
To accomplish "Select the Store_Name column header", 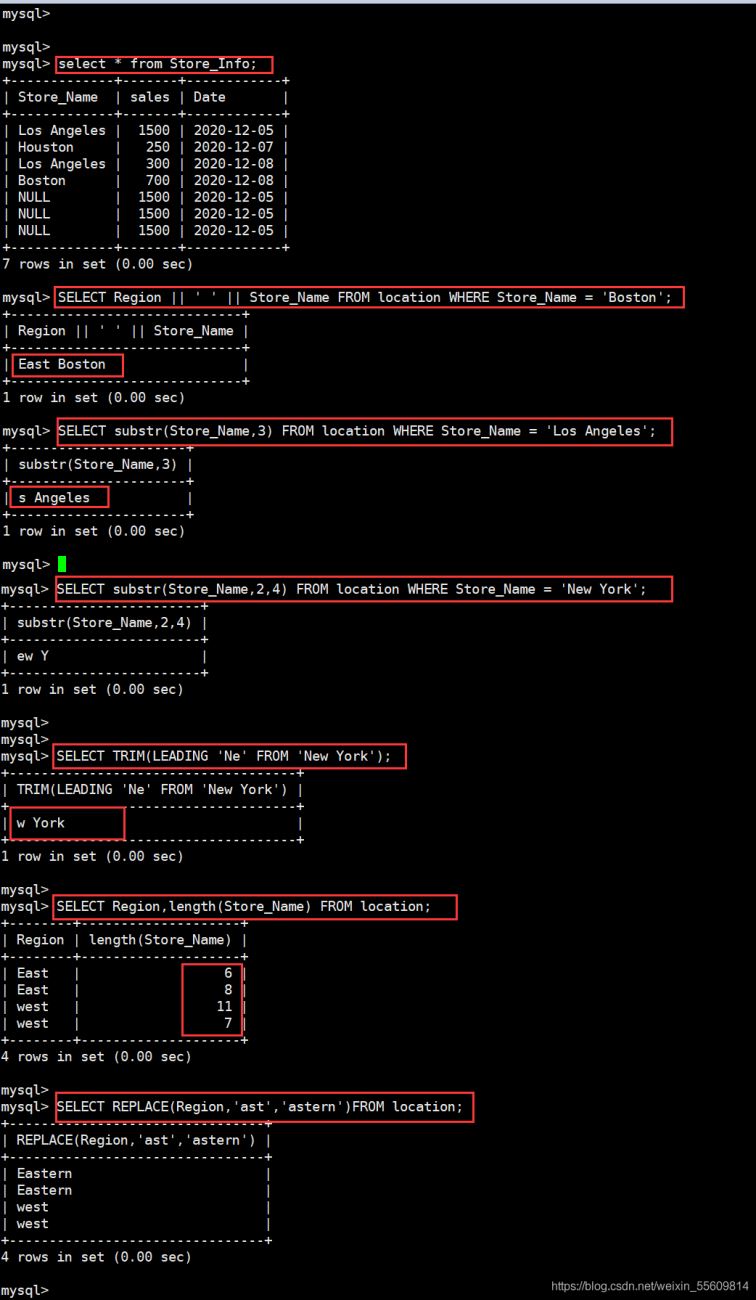I will [58, 97].
